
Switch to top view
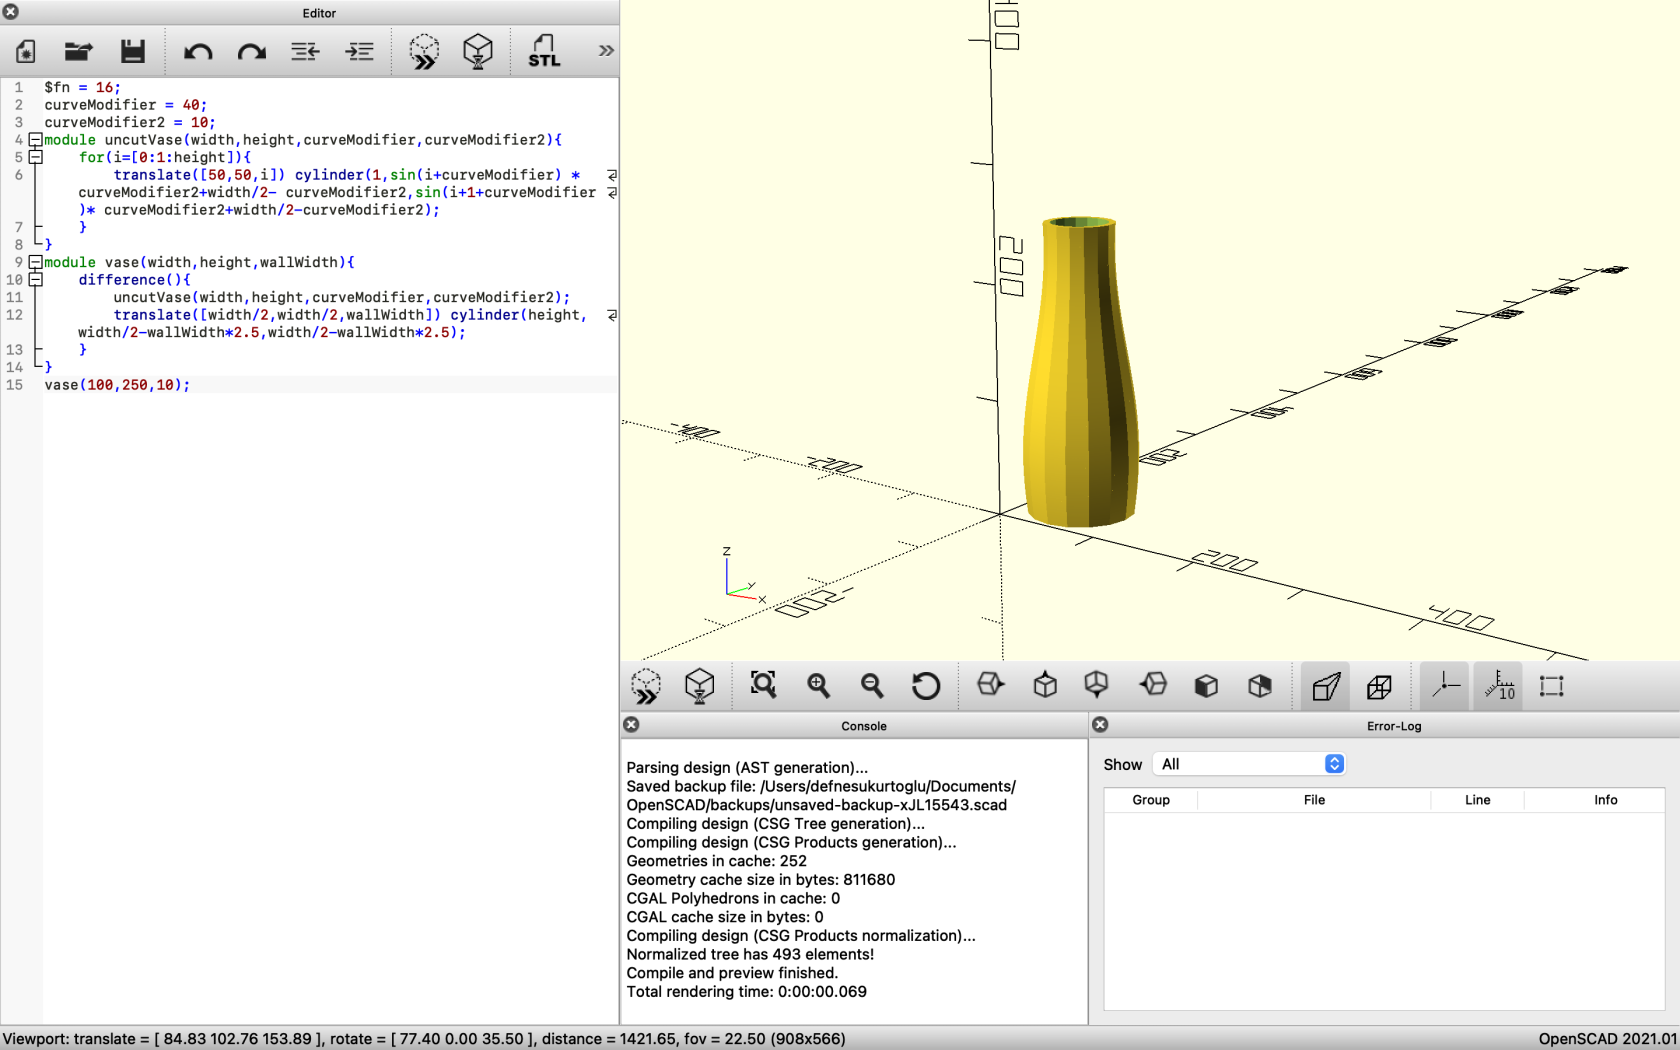1045,685
